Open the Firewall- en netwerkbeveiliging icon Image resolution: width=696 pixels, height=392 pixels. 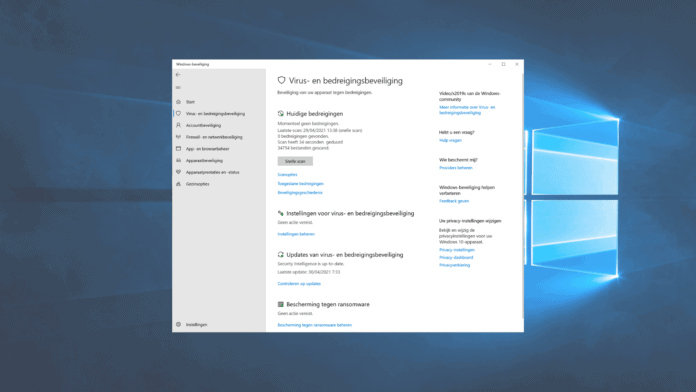[178, 137]
